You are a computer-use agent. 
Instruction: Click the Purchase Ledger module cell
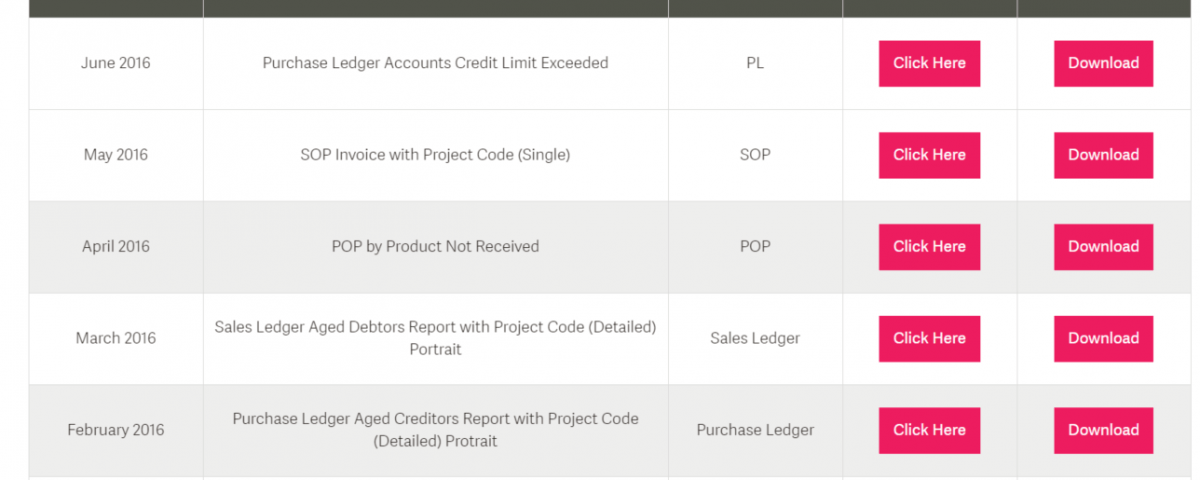tap(755, 430)
